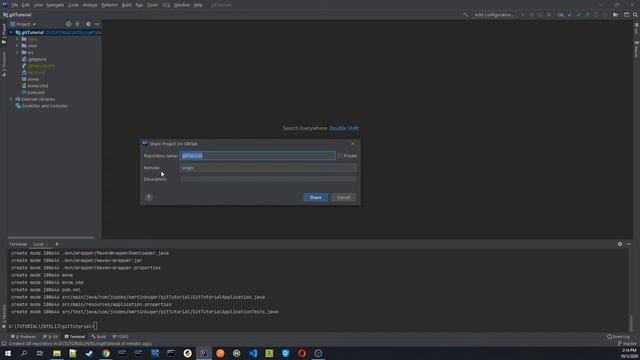This screenshot has height=360, width=640.
Task: Tick the Private repository checkbox
Action: pyautogui.click(x=339, y=156)
